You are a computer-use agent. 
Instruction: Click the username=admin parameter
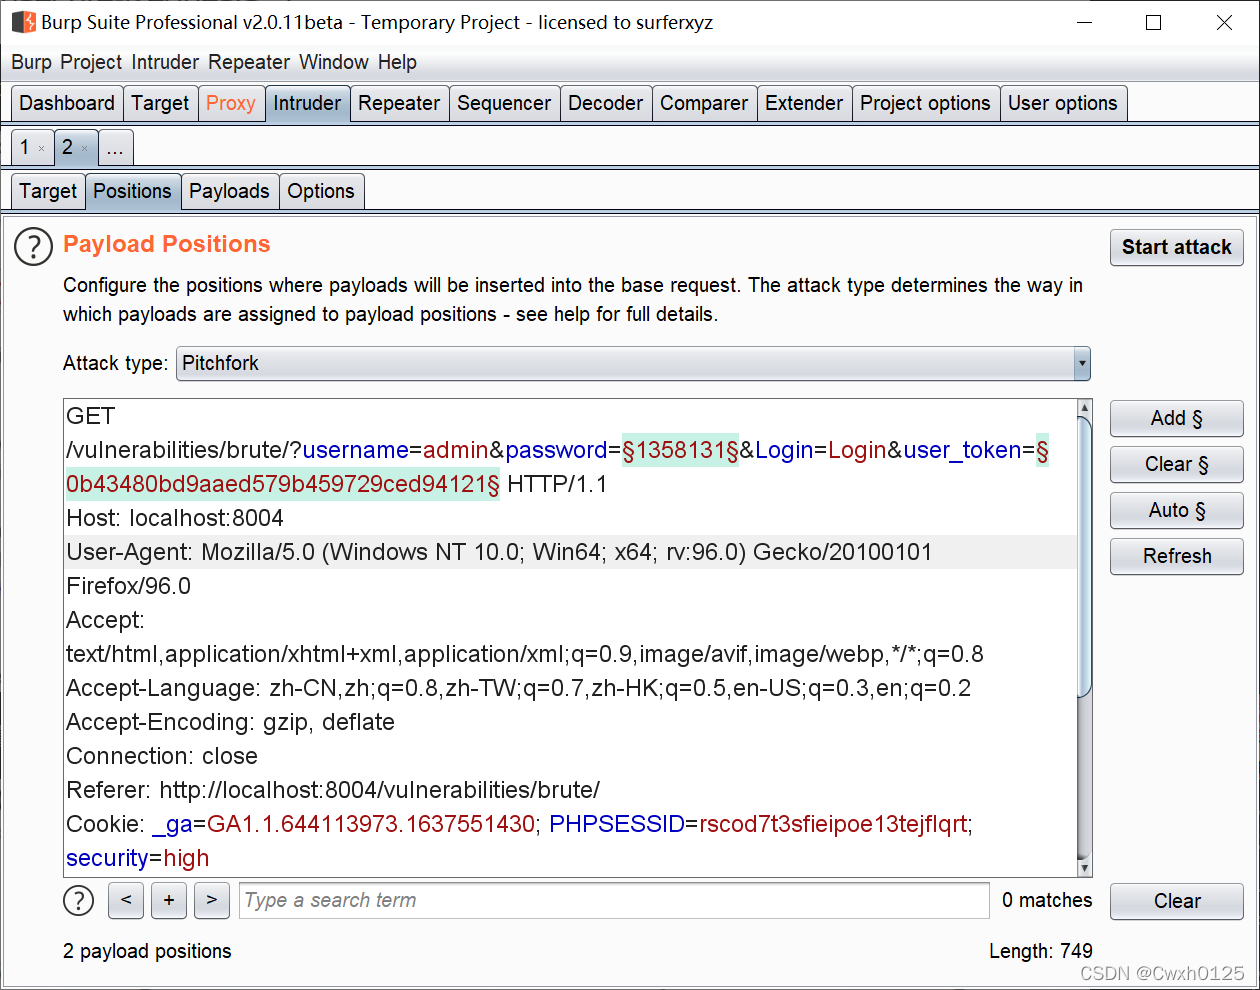396,450
